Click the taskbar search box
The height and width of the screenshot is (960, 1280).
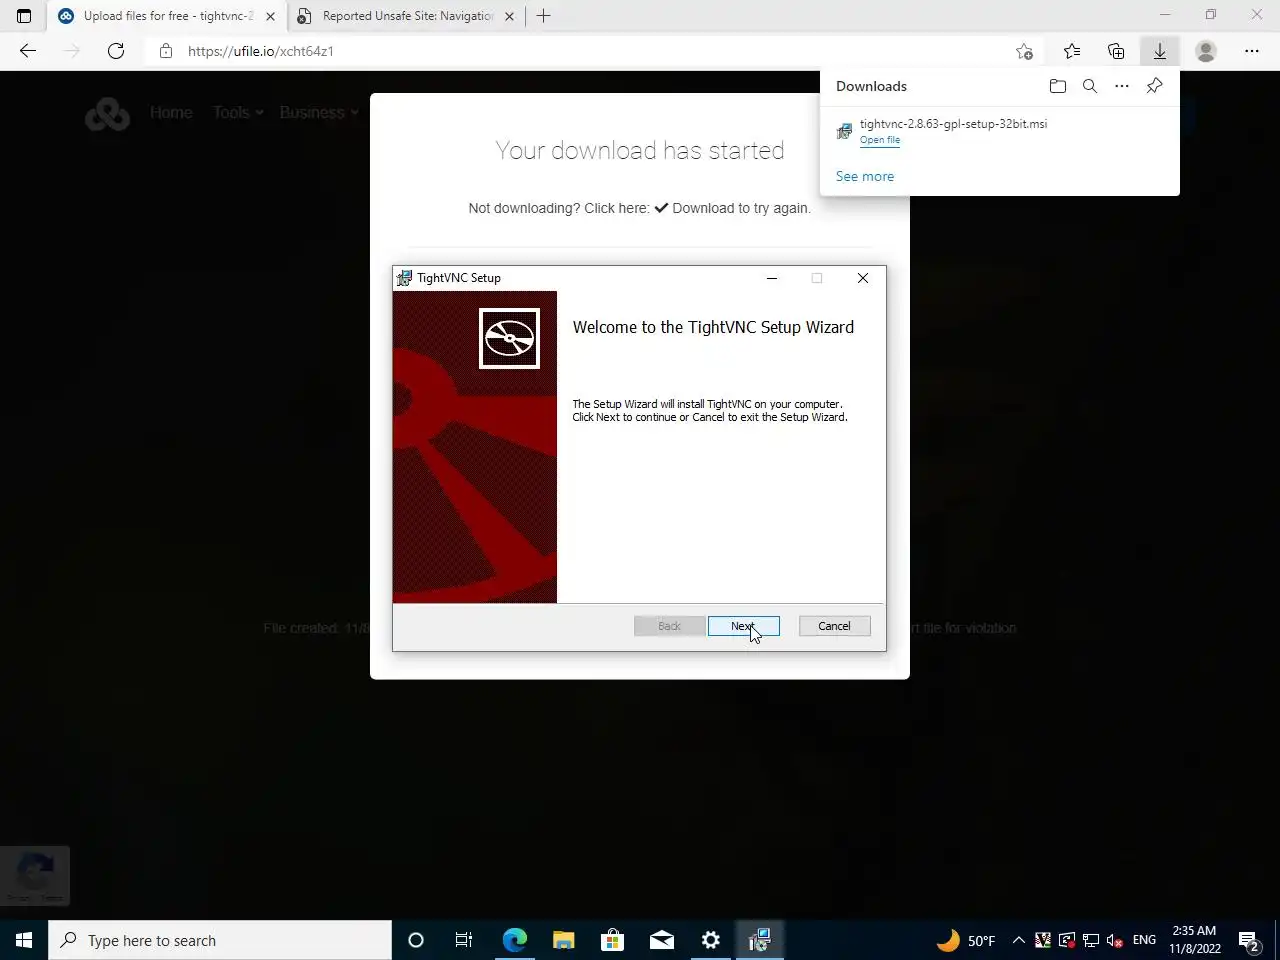220,940
